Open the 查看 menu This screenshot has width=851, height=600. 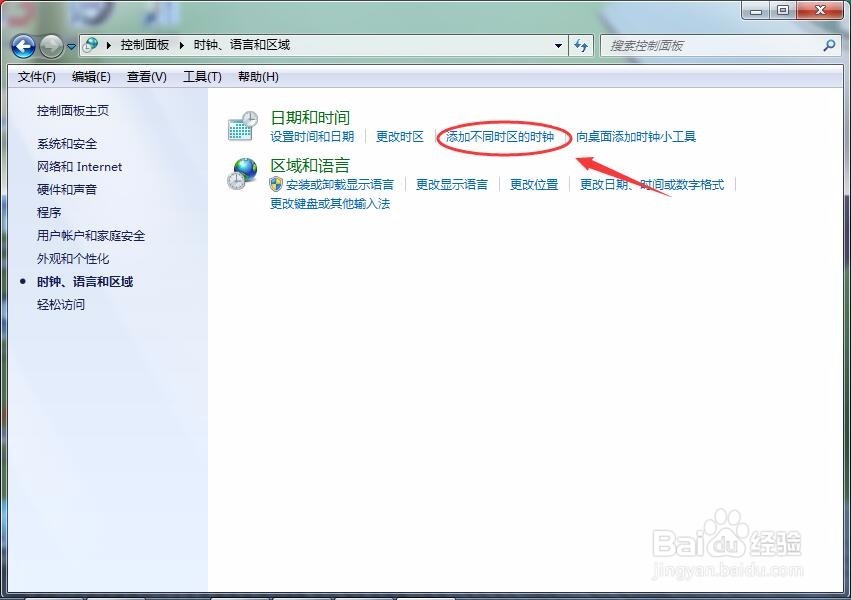coord(146,76)
